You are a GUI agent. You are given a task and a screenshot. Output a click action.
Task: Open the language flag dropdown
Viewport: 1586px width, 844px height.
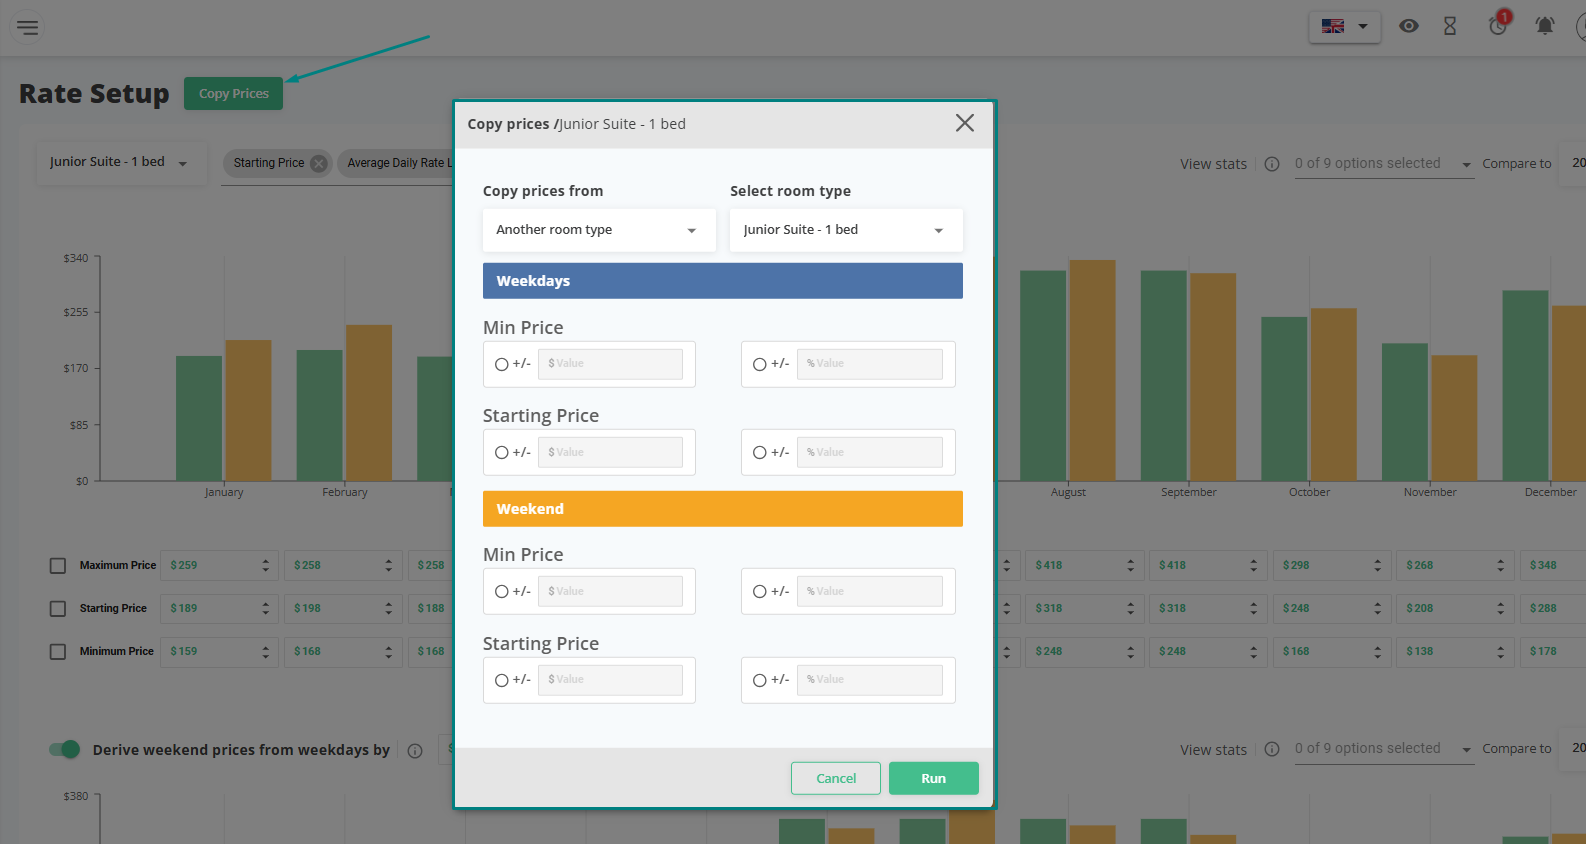(x=1344, y=27)
